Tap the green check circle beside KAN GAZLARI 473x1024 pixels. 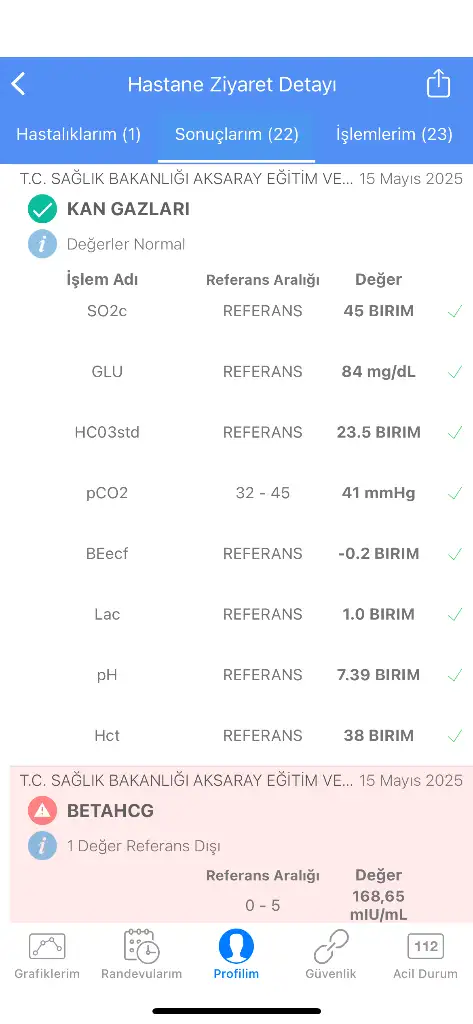(42, 209)
